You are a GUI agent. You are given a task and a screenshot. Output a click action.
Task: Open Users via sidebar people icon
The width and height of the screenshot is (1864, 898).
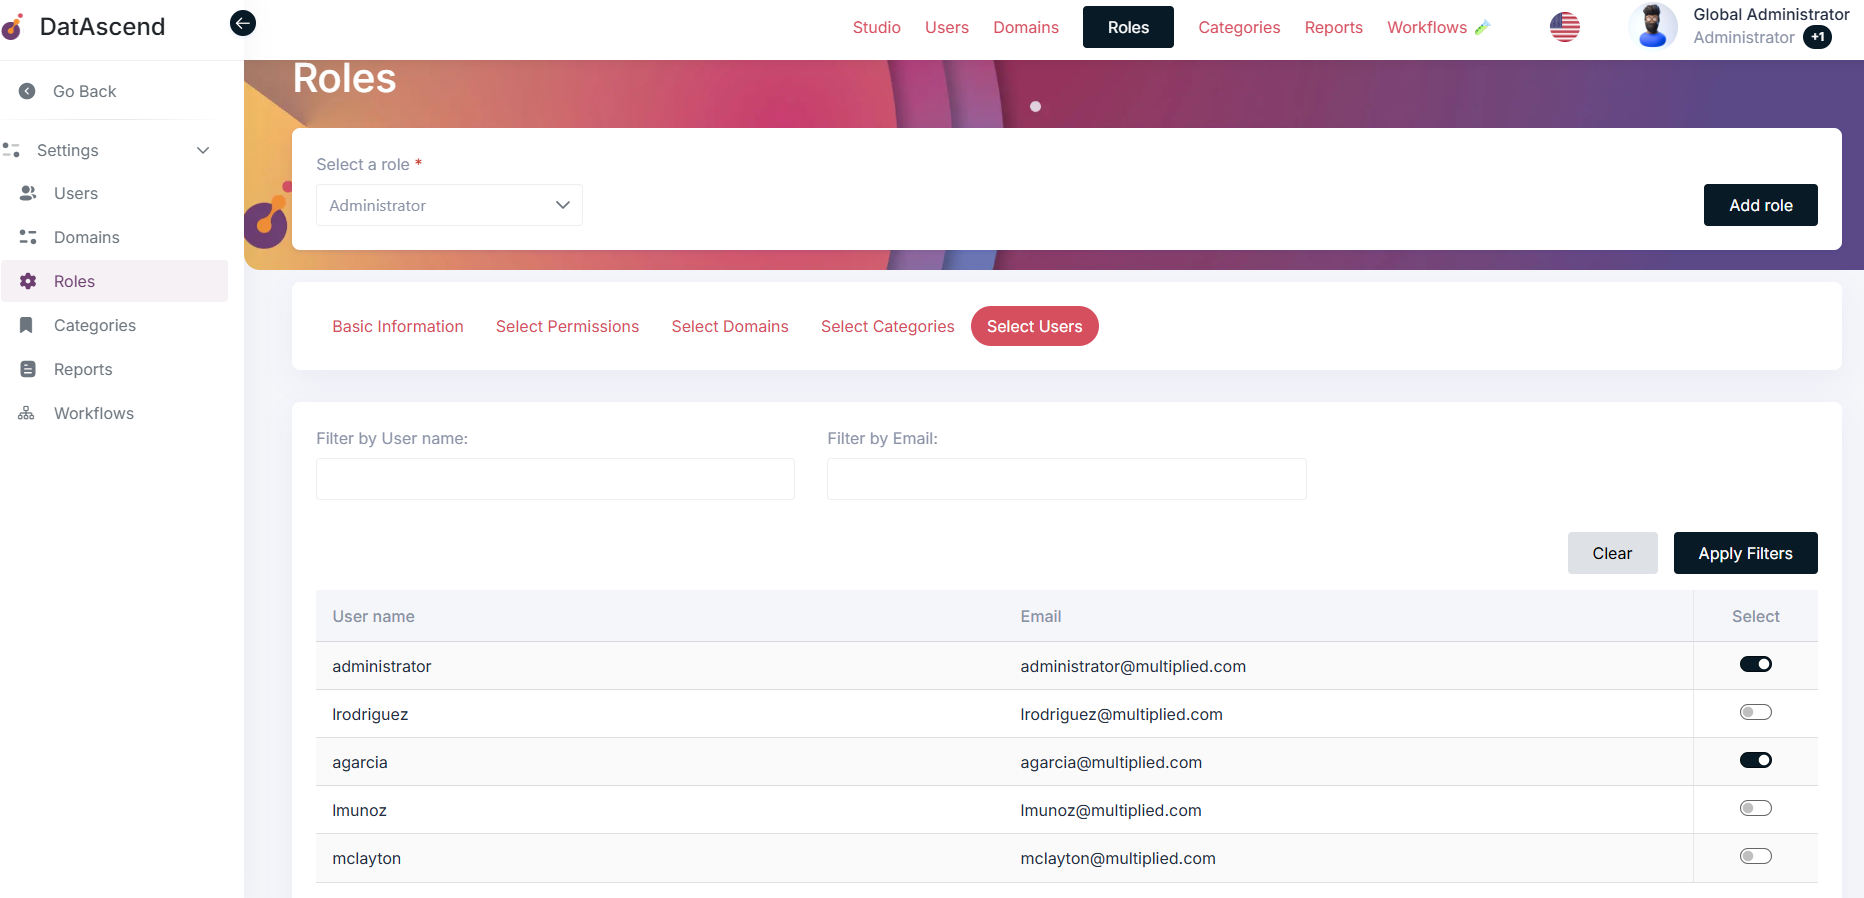[x=28, y=193]
